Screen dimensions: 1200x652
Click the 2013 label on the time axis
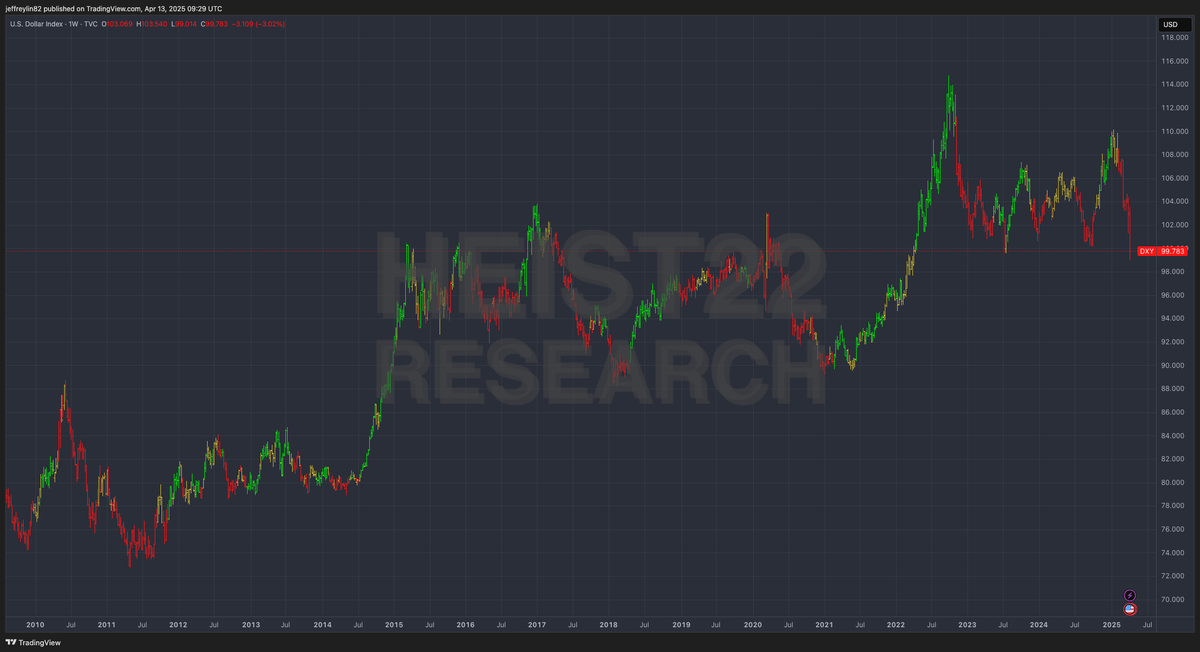(250, 625)
